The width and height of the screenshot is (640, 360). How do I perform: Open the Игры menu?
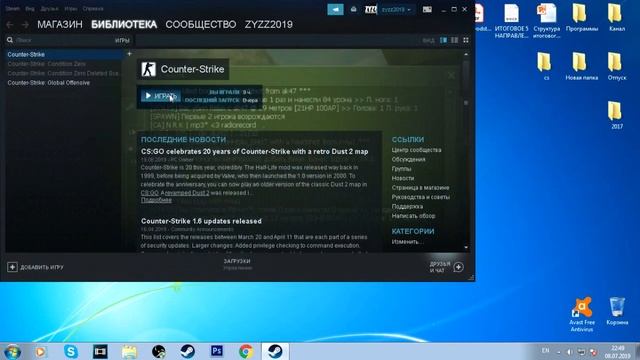coord(71,9)
